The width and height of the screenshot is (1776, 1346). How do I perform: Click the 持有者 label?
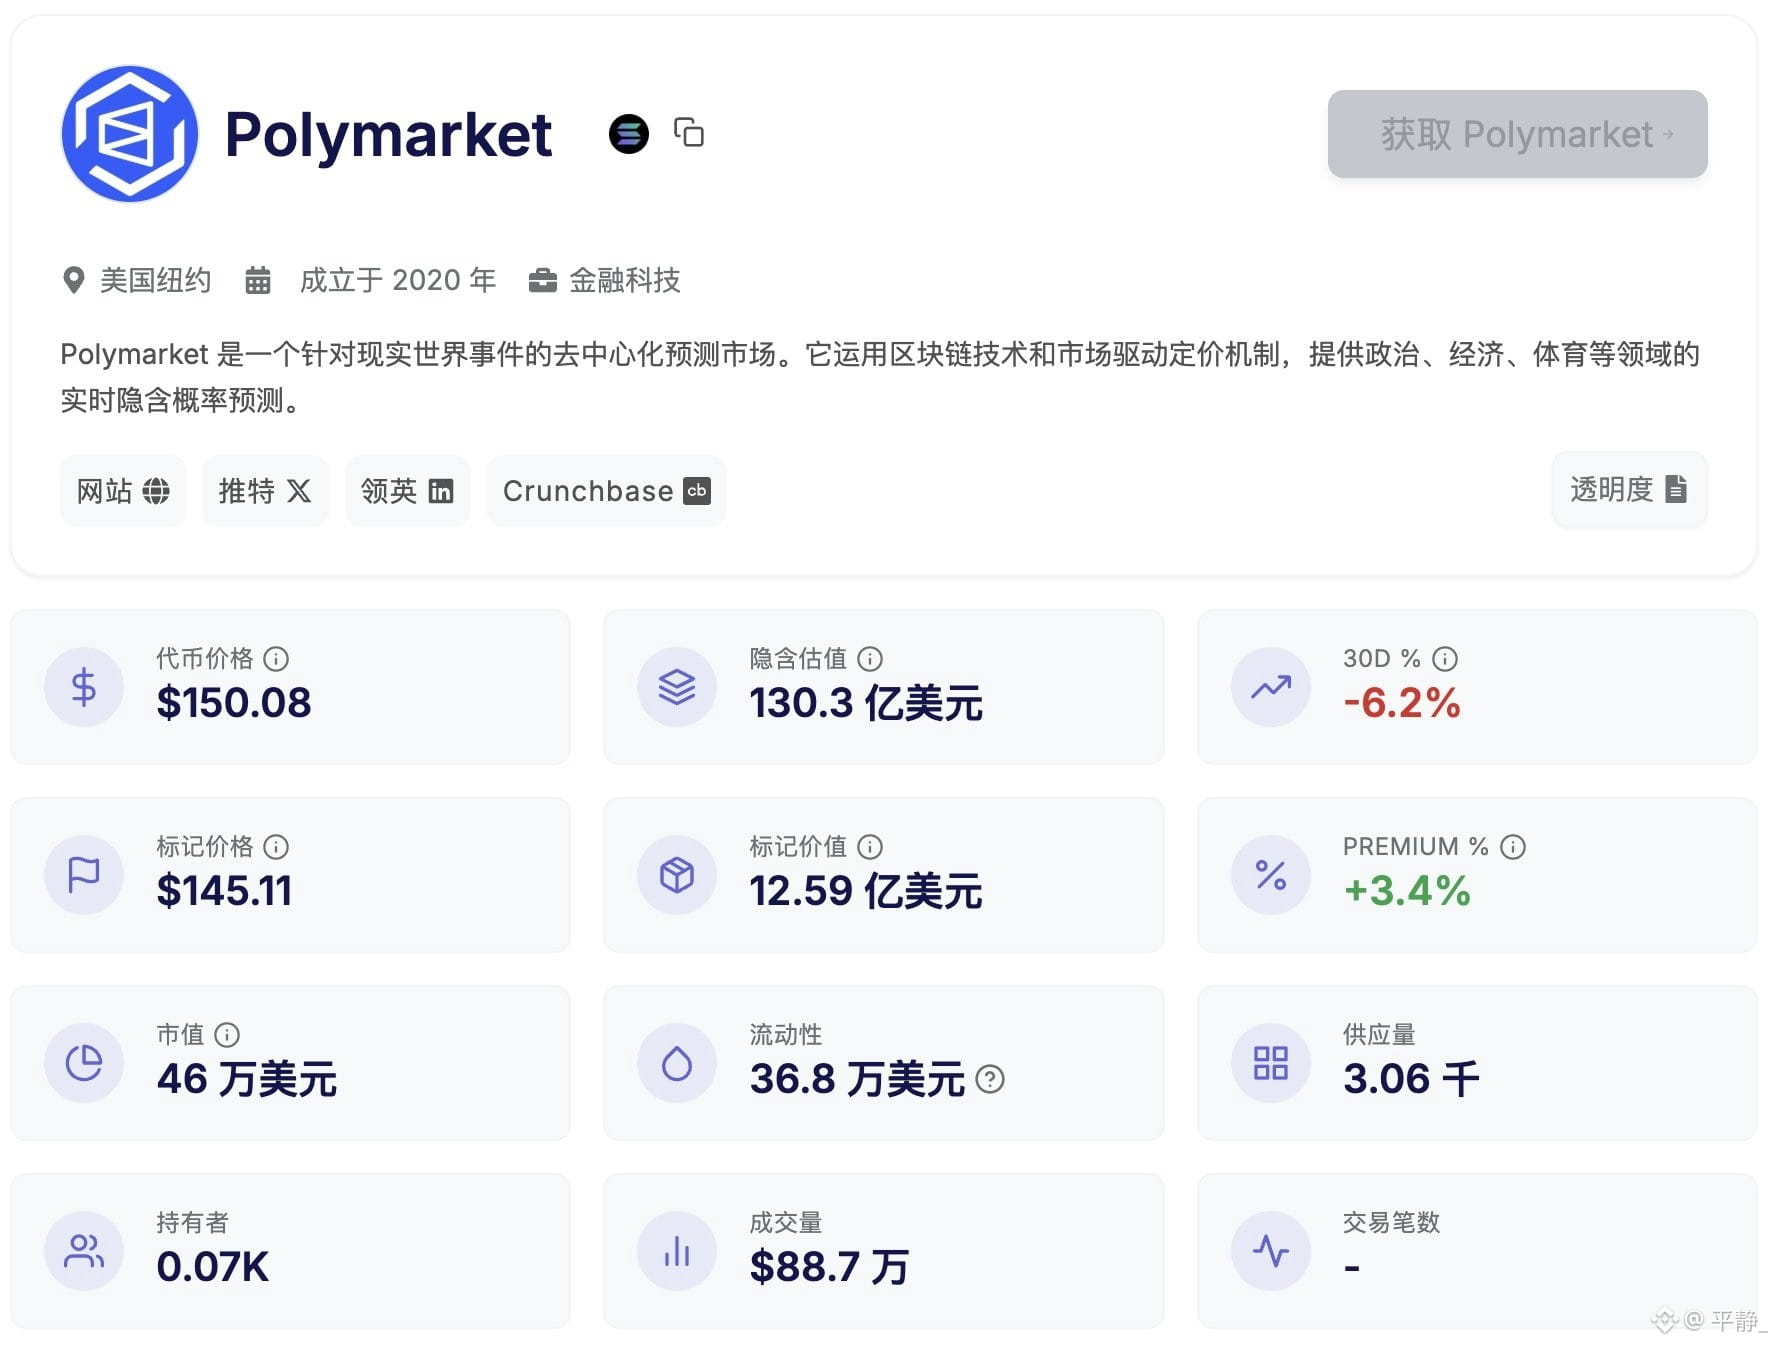pyautogui.click(x=192, y=1223)
